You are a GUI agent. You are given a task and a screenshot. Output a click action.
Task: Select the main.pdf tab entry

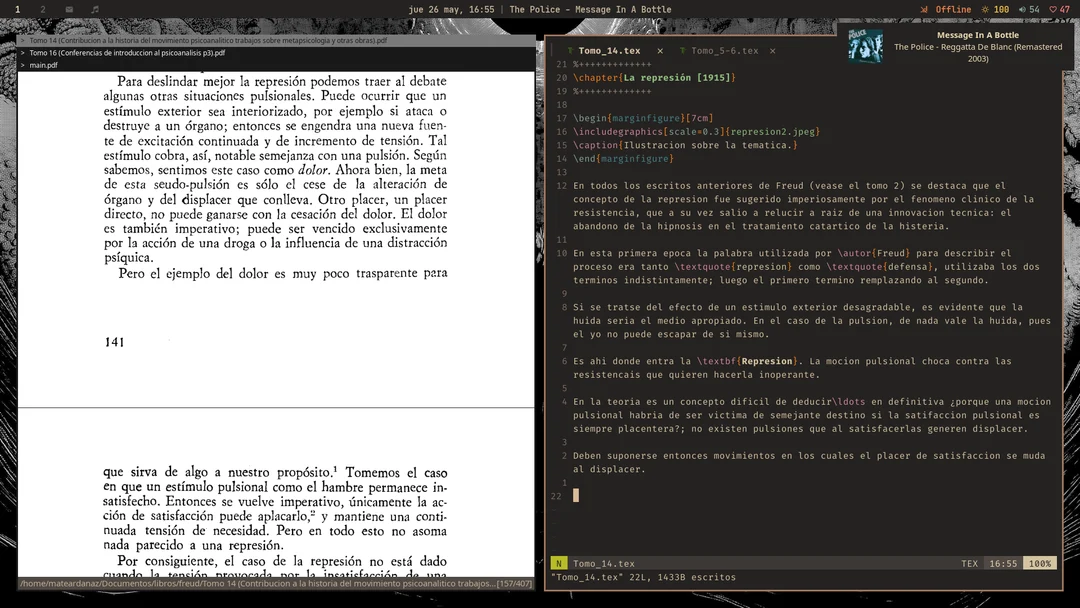pyautogui.click(x=44, y=65)
